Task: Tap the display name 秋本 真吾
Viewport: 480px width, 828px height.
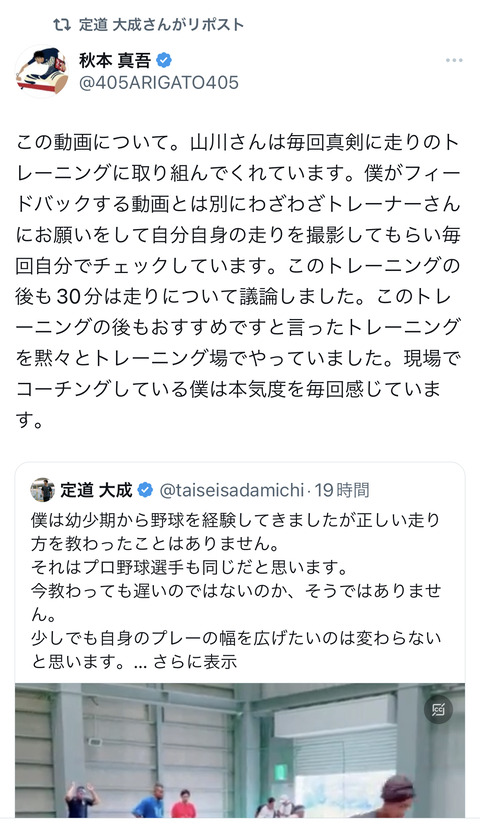Action: point(115,60)
